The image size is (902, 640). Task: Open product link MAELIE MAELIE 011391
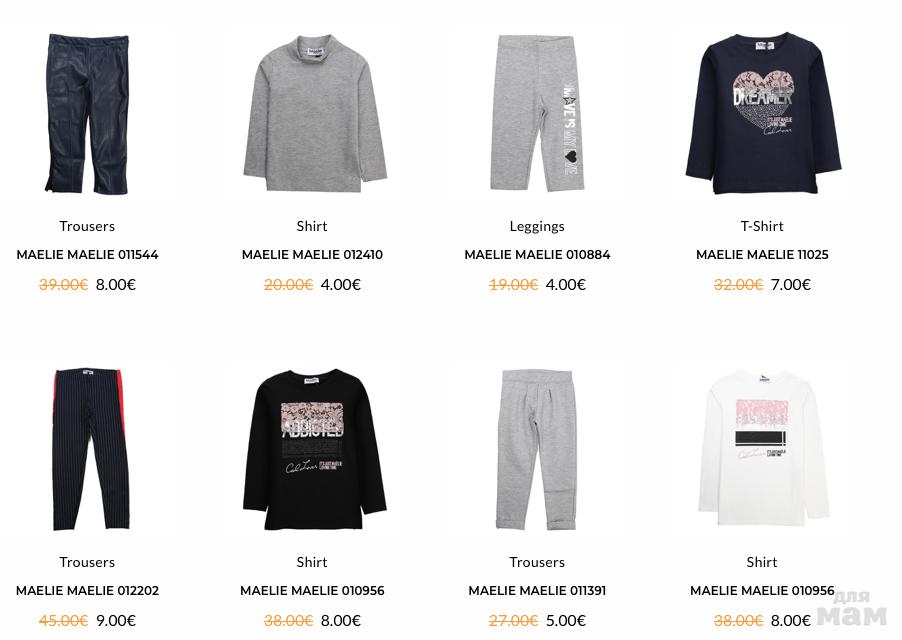(x=537, y=591)
